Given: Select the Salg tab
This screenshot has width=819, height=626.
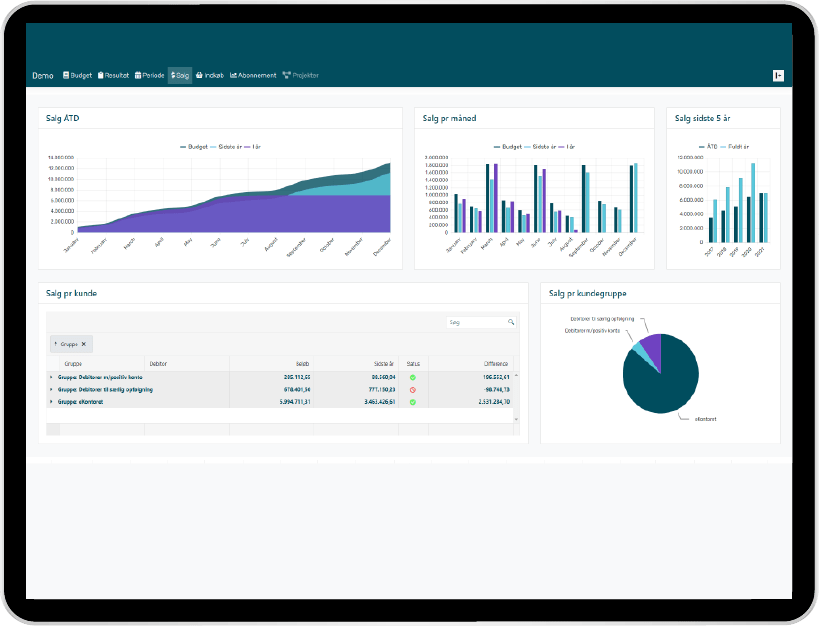Looking at the screenshot, I should pyautogui.click(x=180, y=75).
